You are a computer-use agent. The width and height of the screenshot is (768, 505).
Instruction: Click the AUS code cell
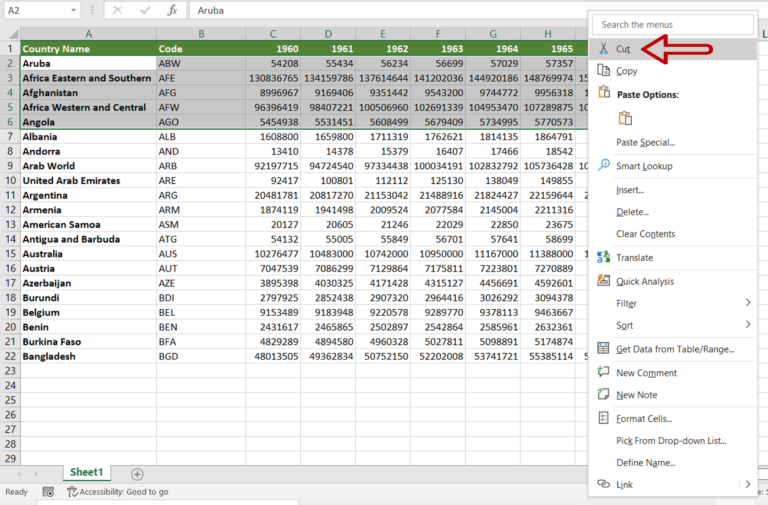201,254
